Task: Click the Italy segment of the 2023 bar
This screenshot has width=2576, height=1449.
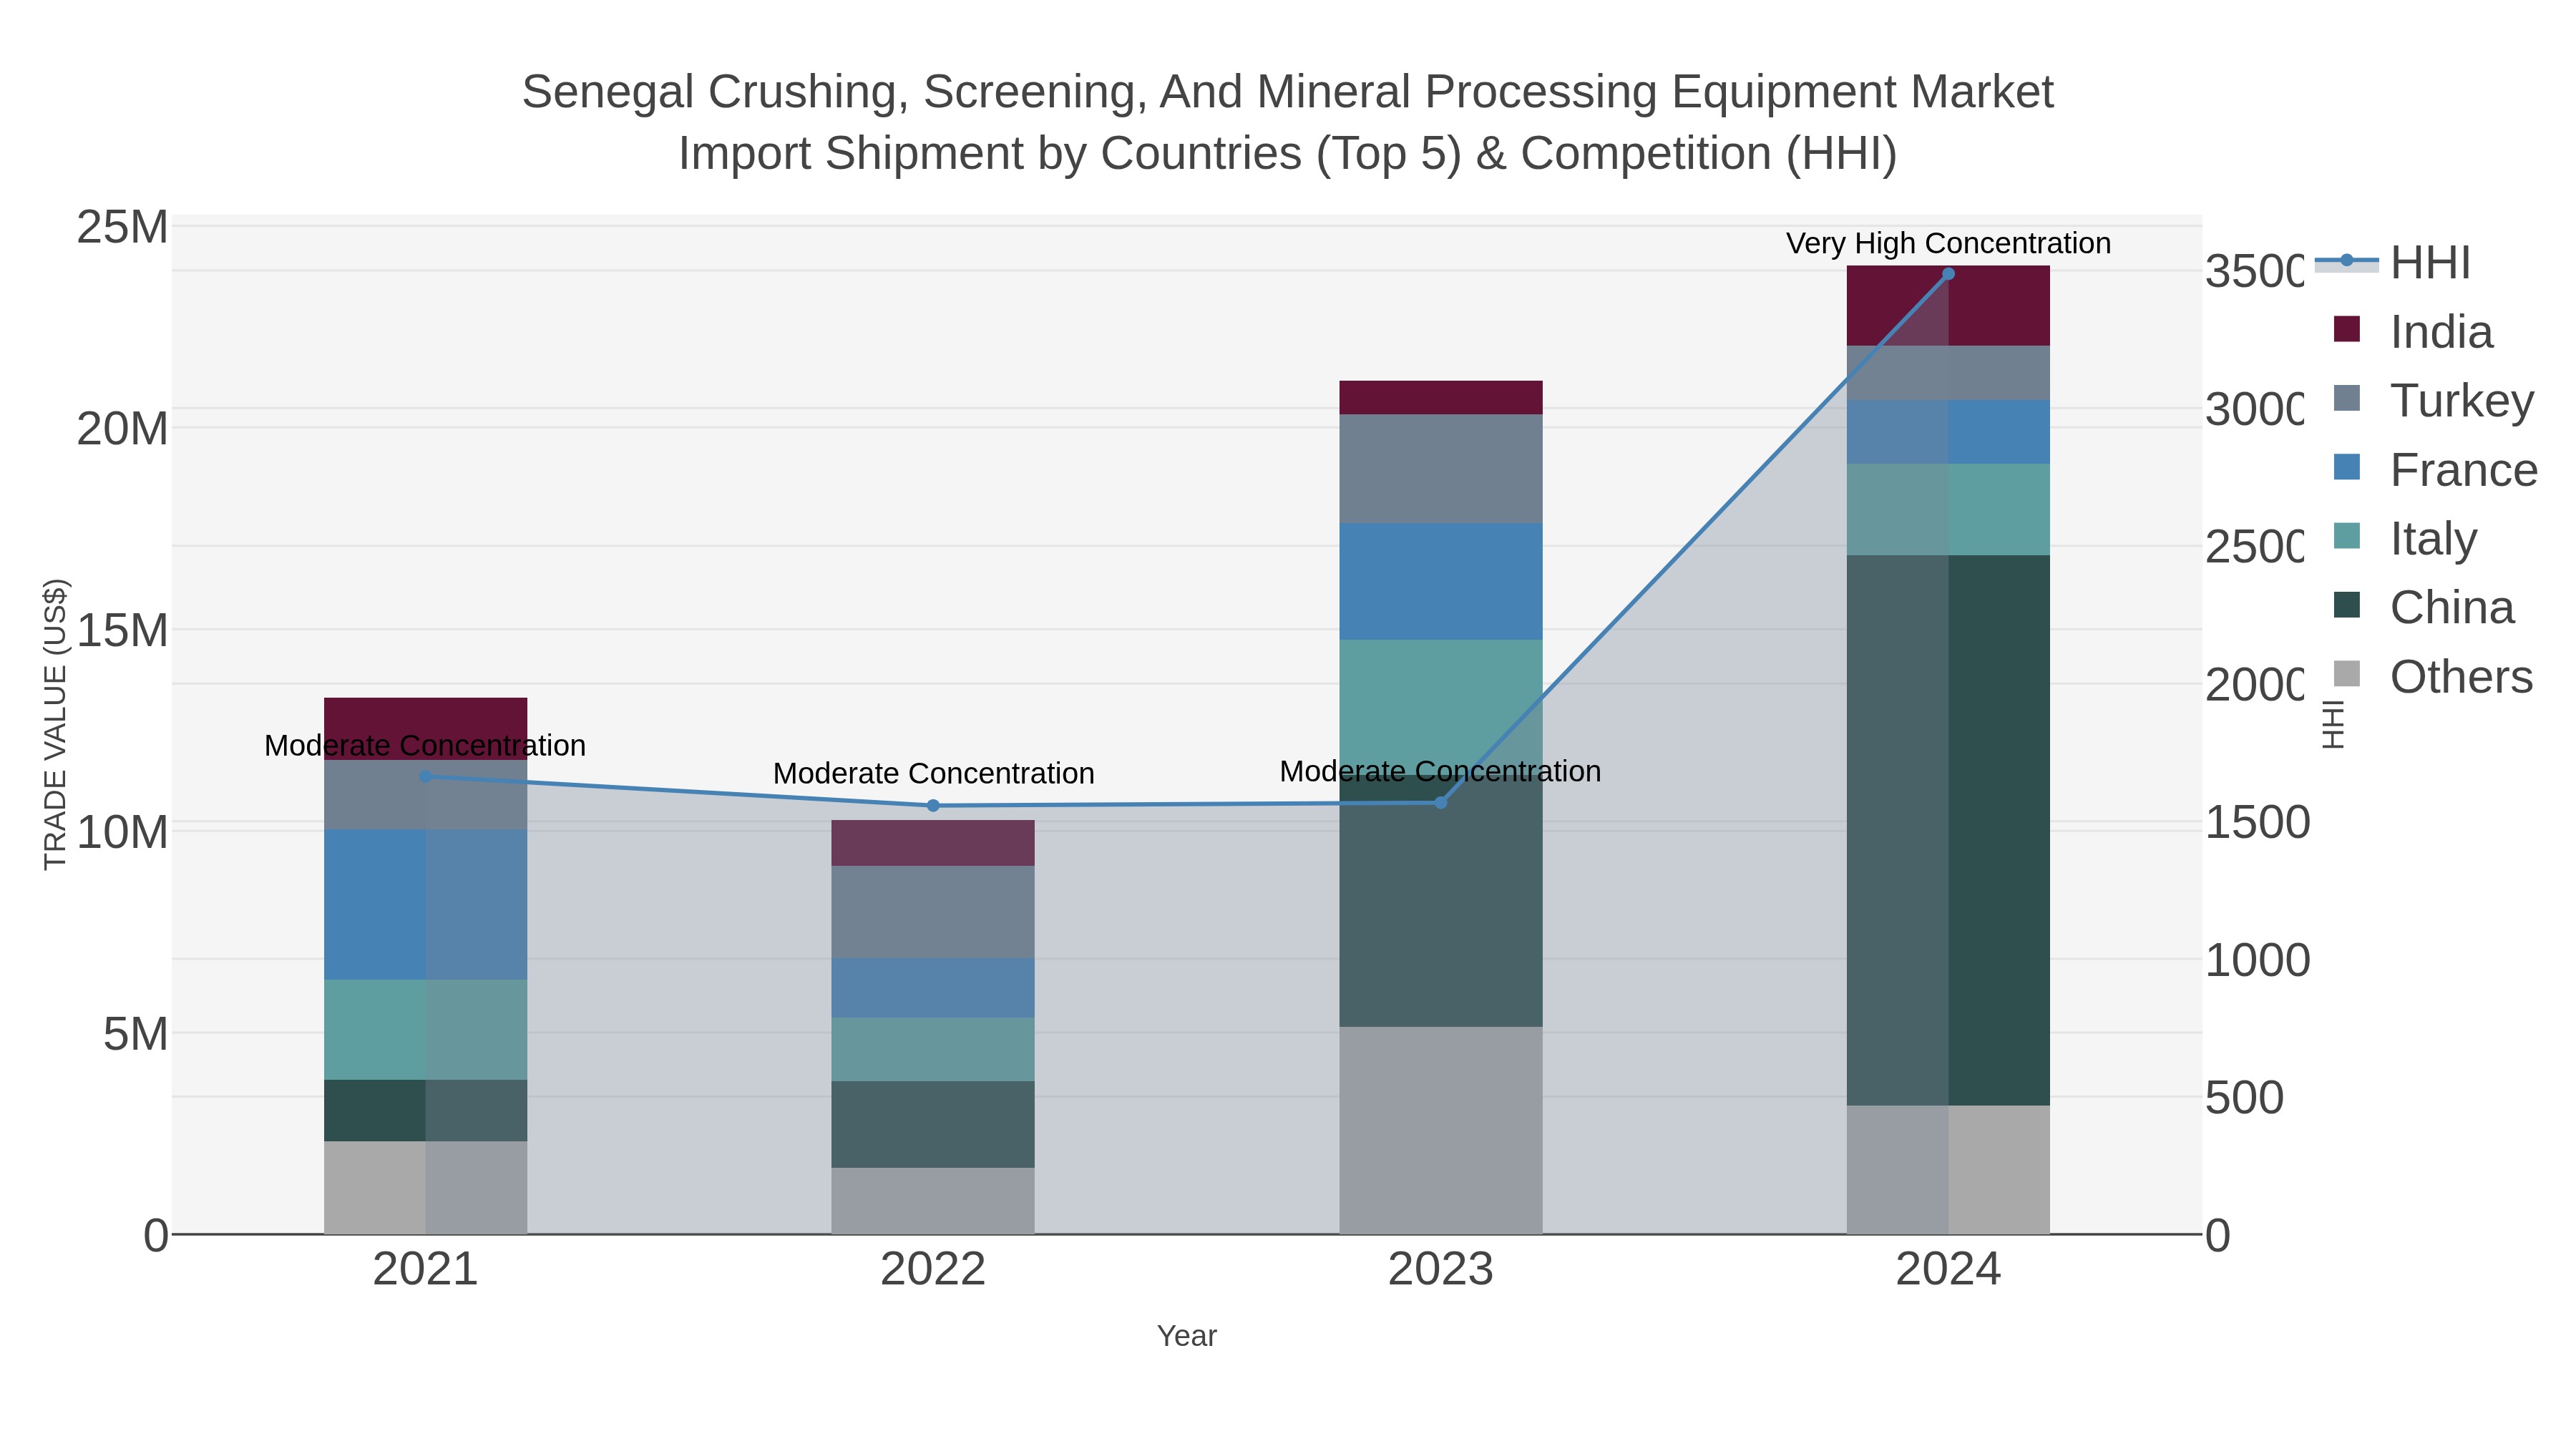Action: (x=1441, y=707)
